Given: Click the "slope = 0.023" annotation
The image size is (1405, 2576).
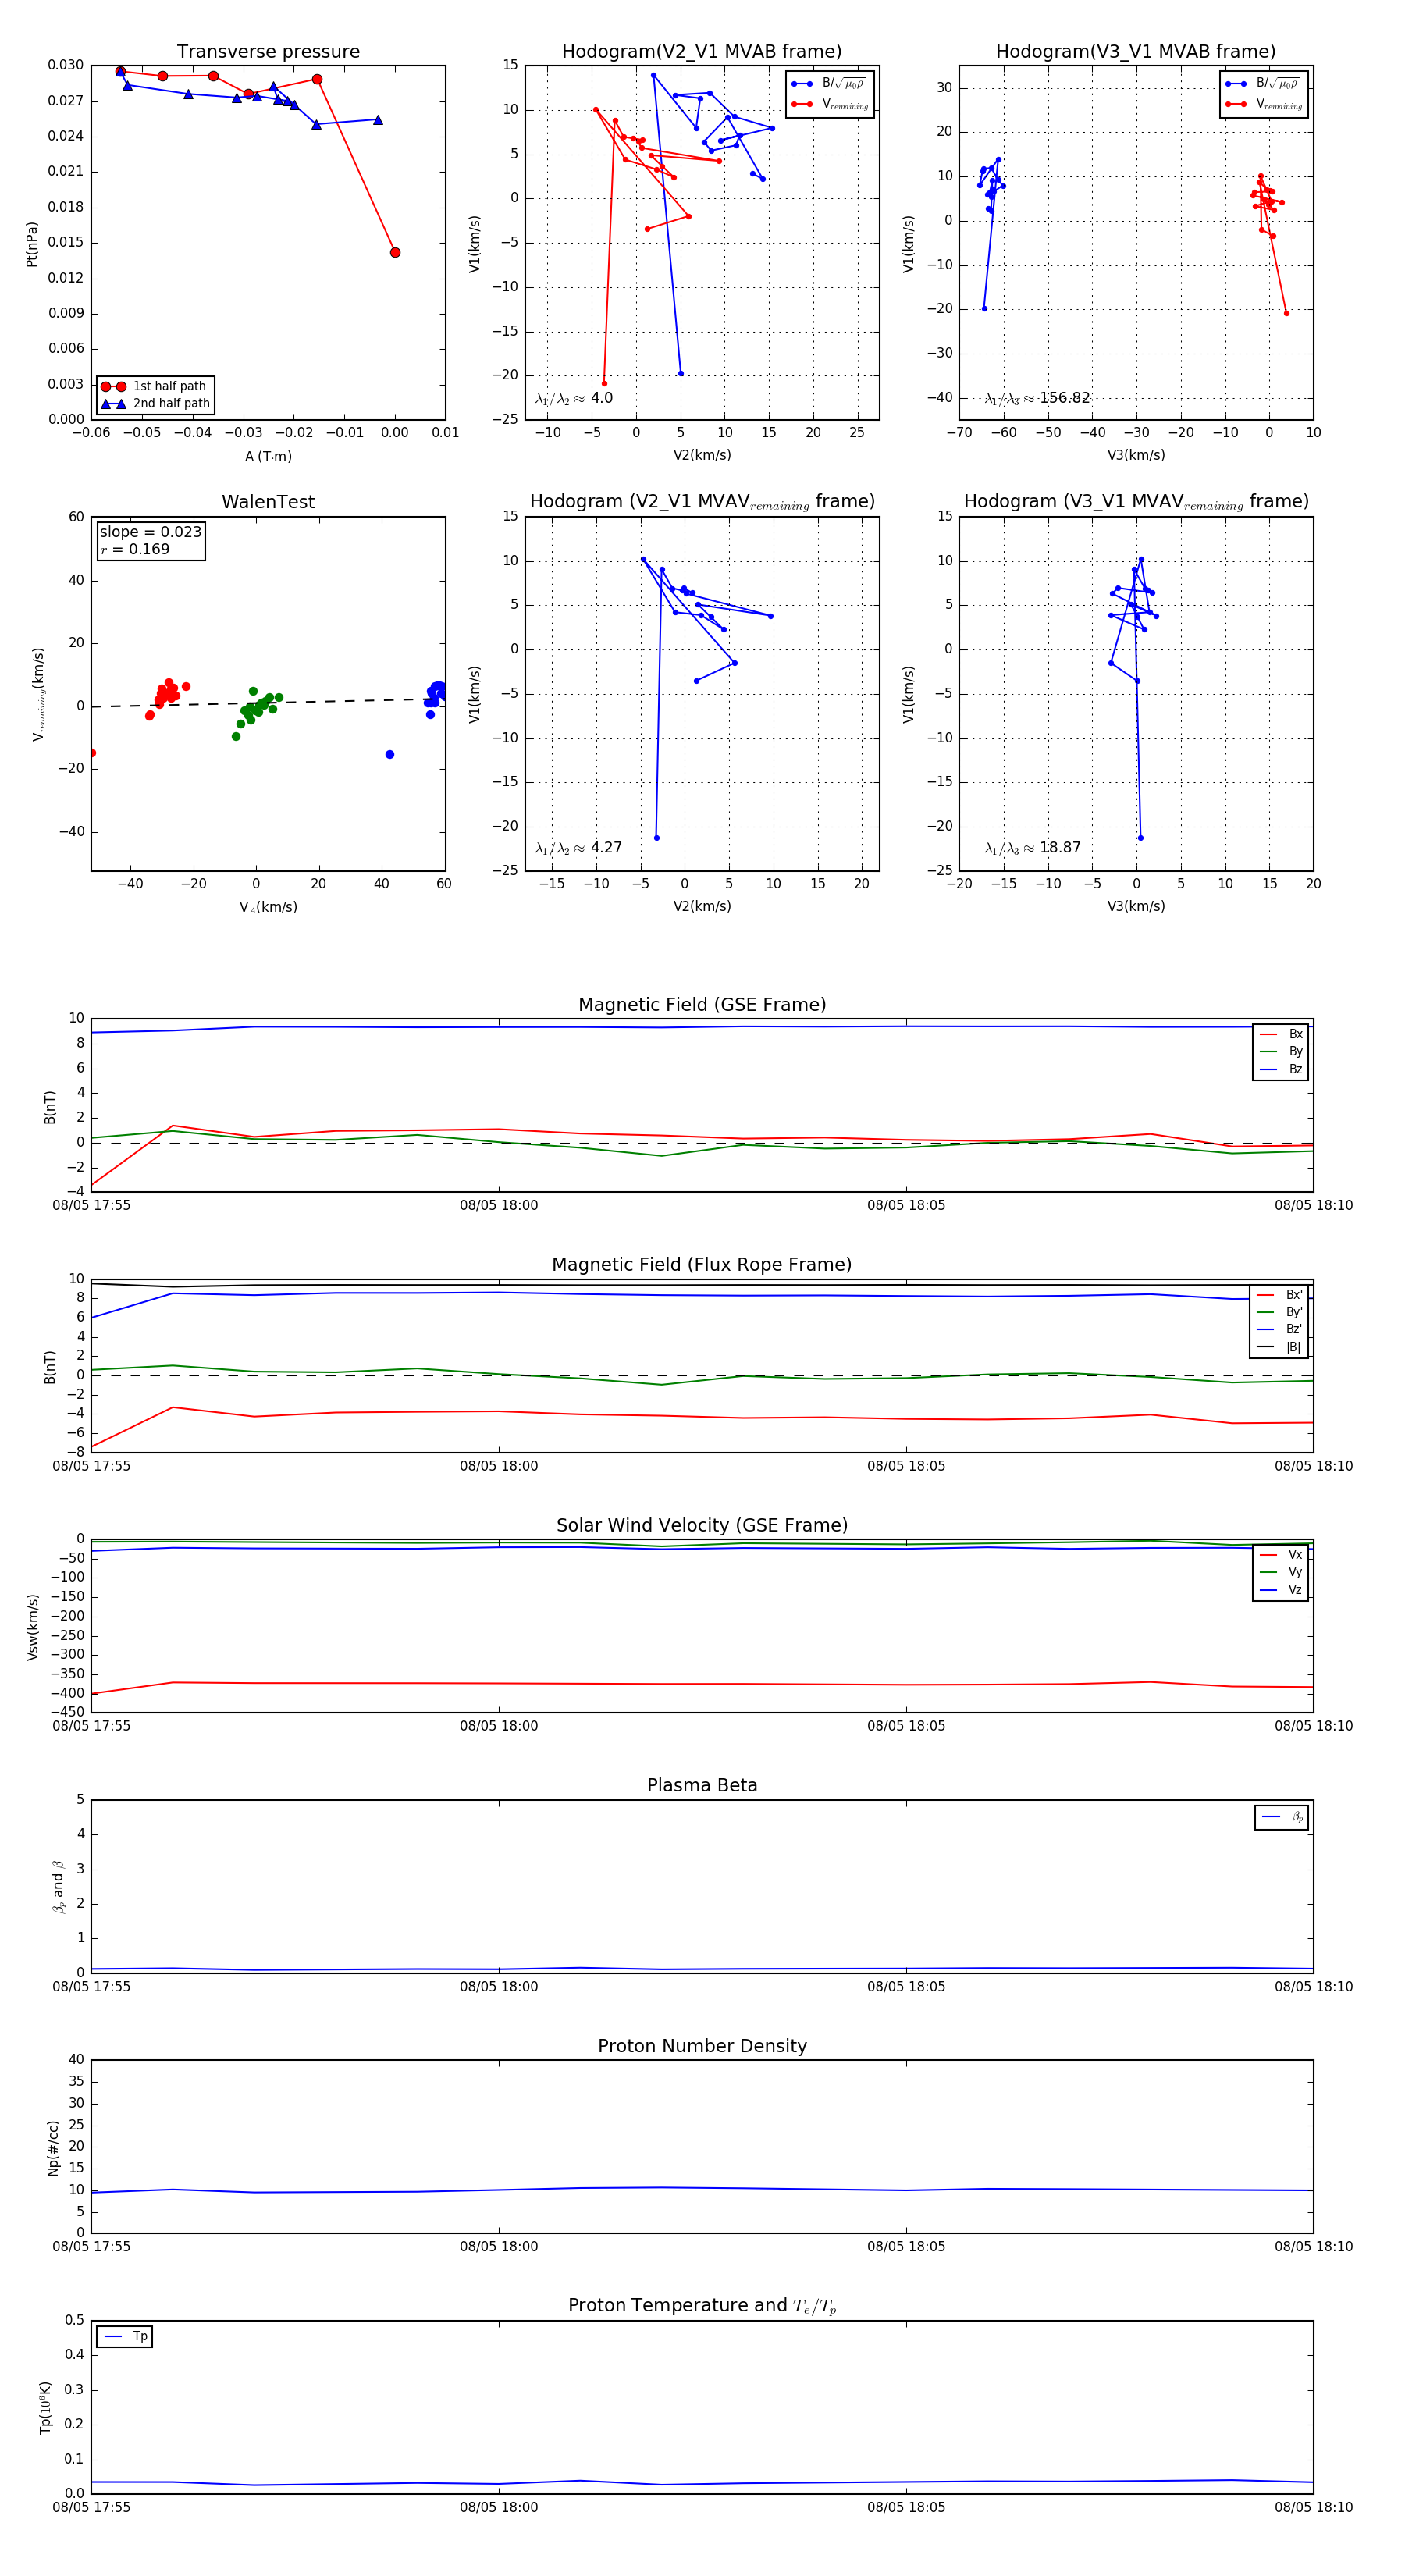Looking at the screenshot, I should pyautogui.click(x=151, y=532).
